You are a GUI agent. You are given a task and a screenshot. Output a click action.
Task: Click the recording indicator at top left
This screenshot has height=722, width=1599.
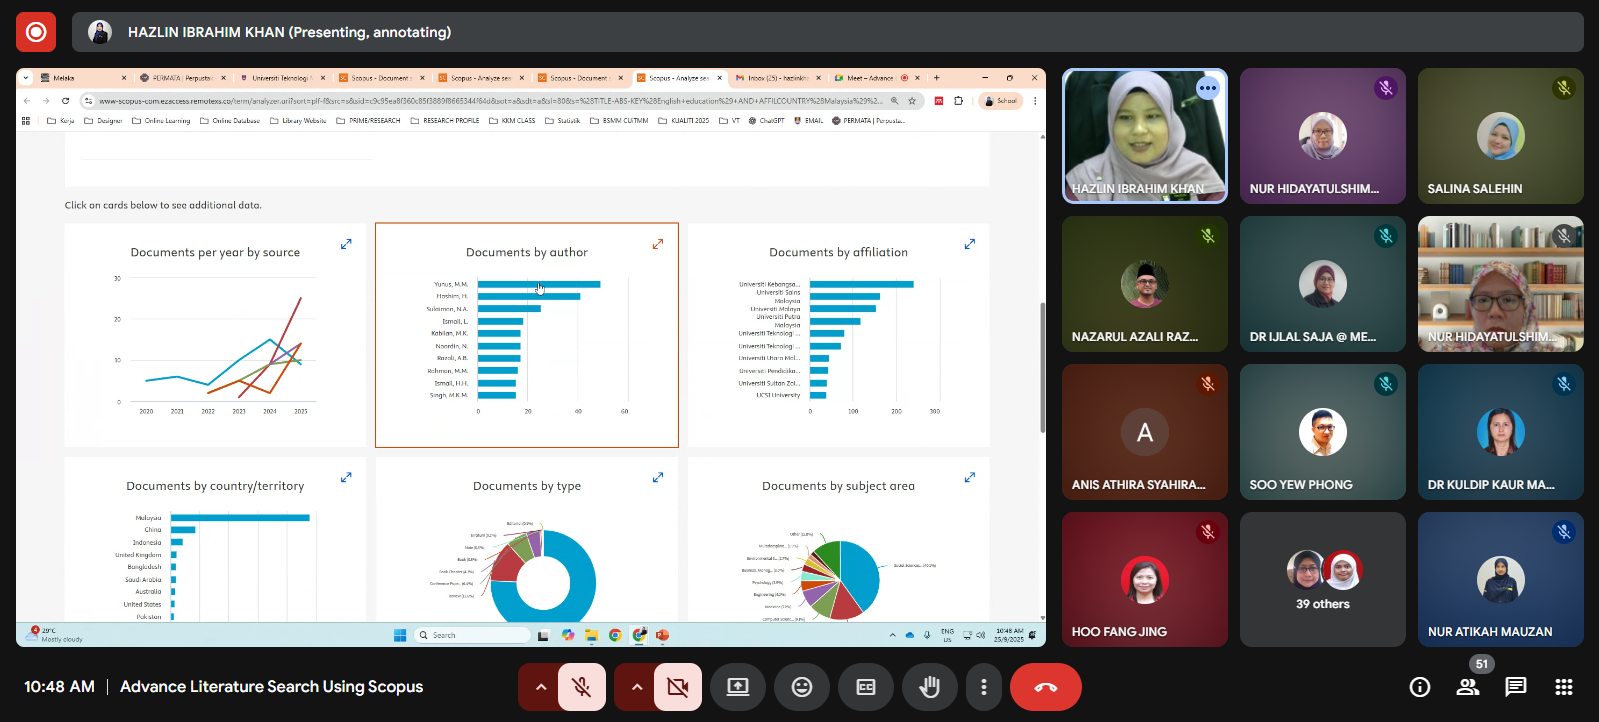point(36,32)
